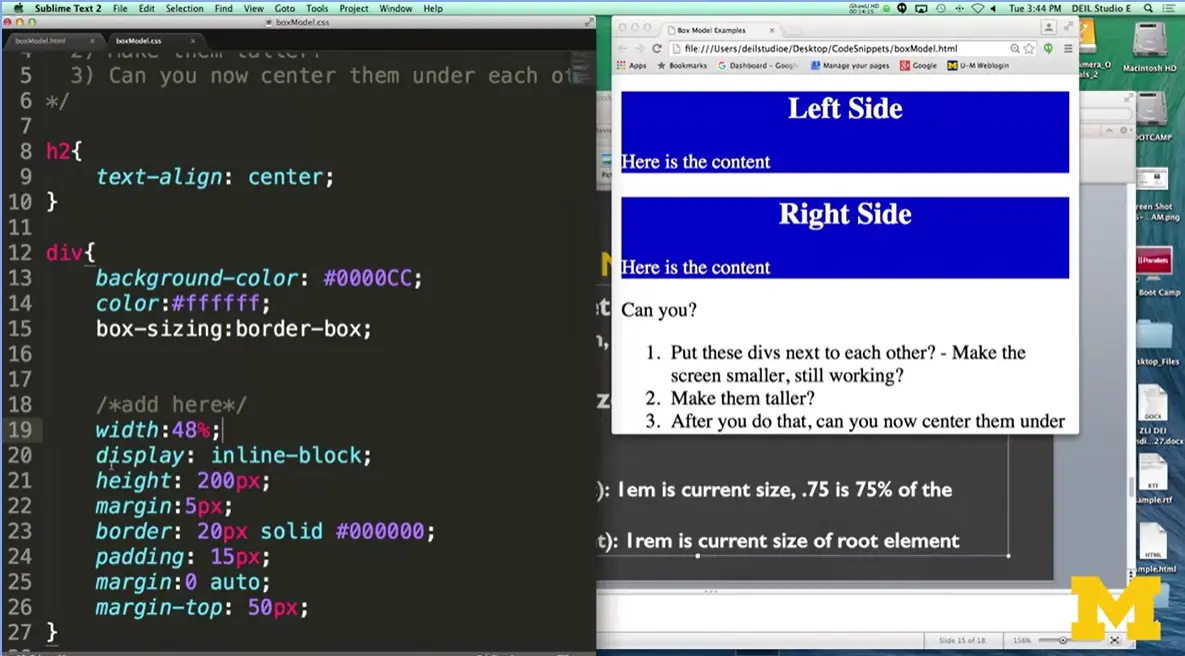Image resolution: width=1185 pixels, height=656 pixels.
Task: Open Spotlight search in the menu bar
Action: click(x=1148, y=8)
